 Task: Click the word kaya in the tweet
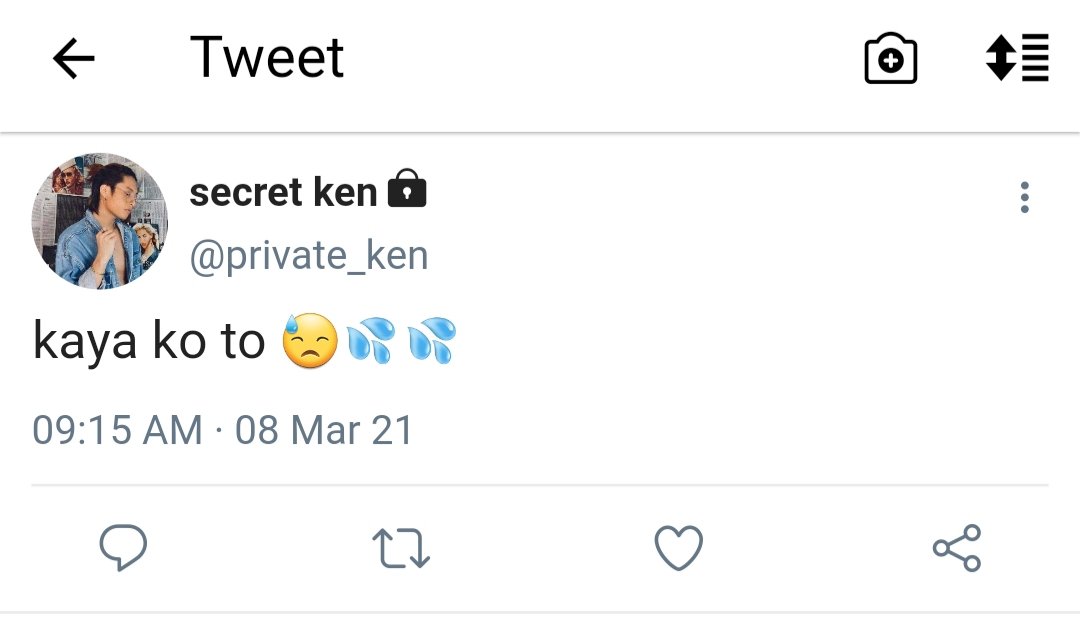(85, 342)
